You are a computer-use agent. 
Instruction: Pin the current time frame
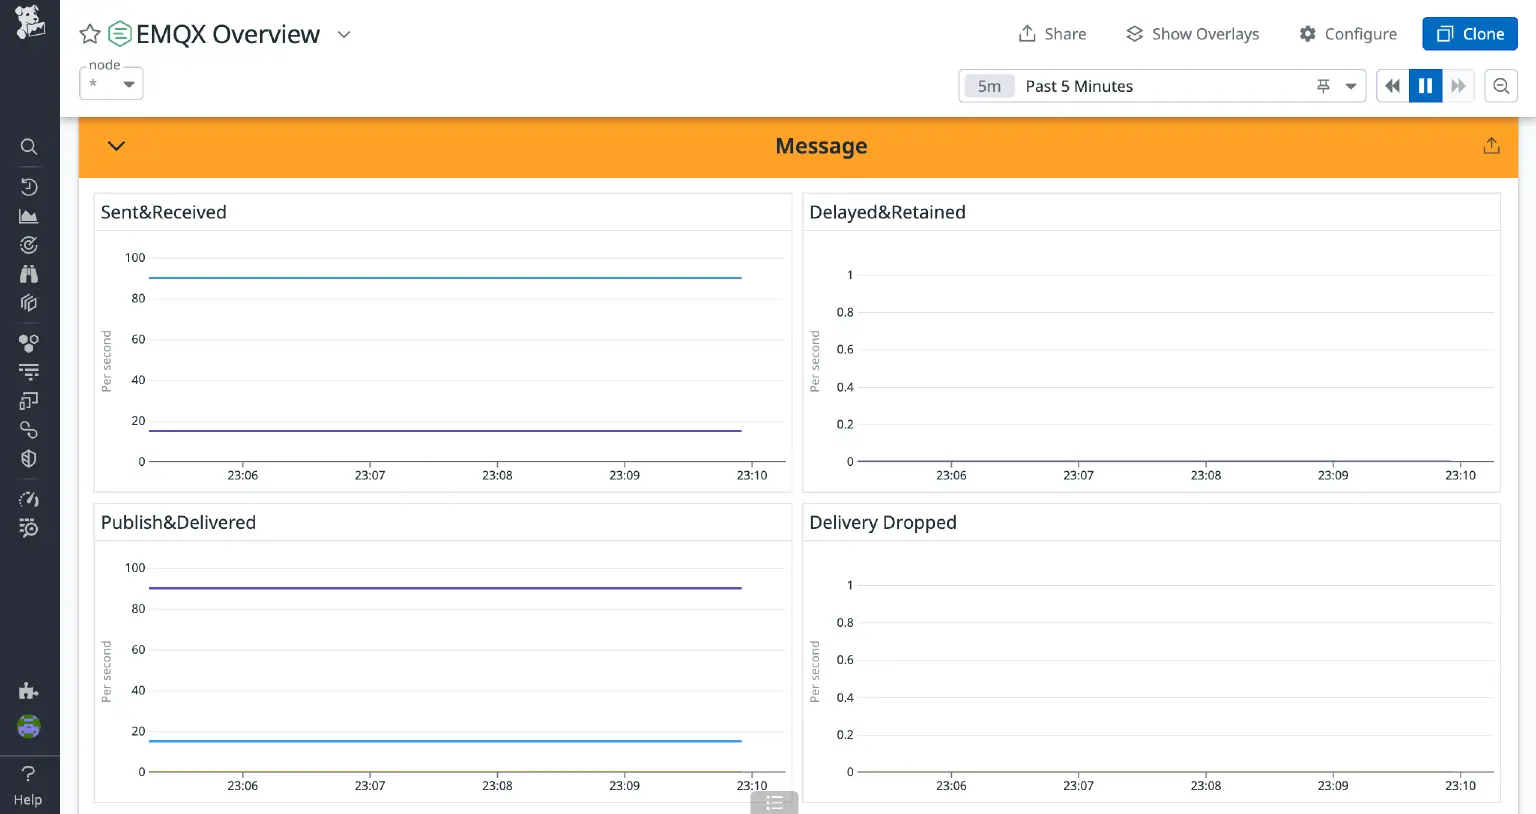point(1322,86)
